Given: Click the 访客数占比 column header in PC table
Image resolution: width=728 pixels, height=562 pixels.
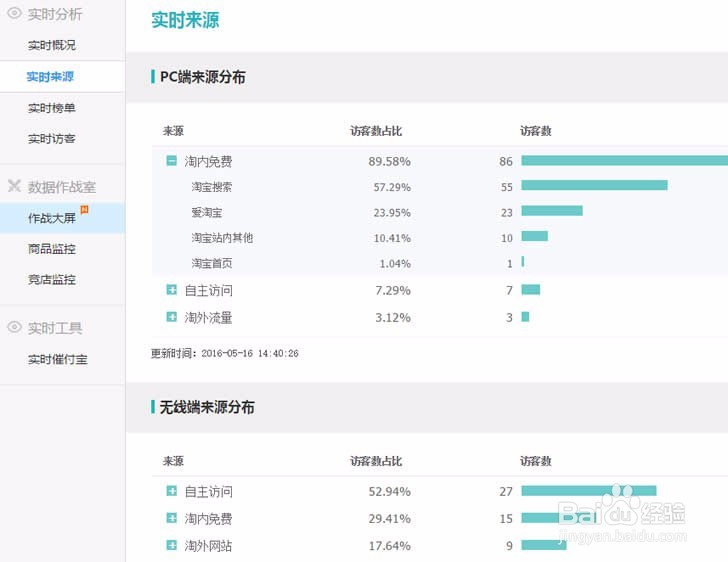Looking at the screenshot, I should coord(376,131).
